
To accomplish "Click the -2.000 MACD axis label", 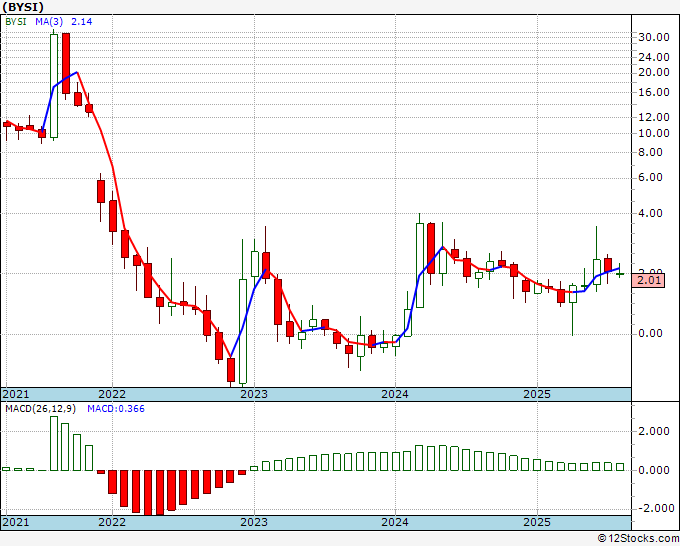I will (x=655, y=508).
